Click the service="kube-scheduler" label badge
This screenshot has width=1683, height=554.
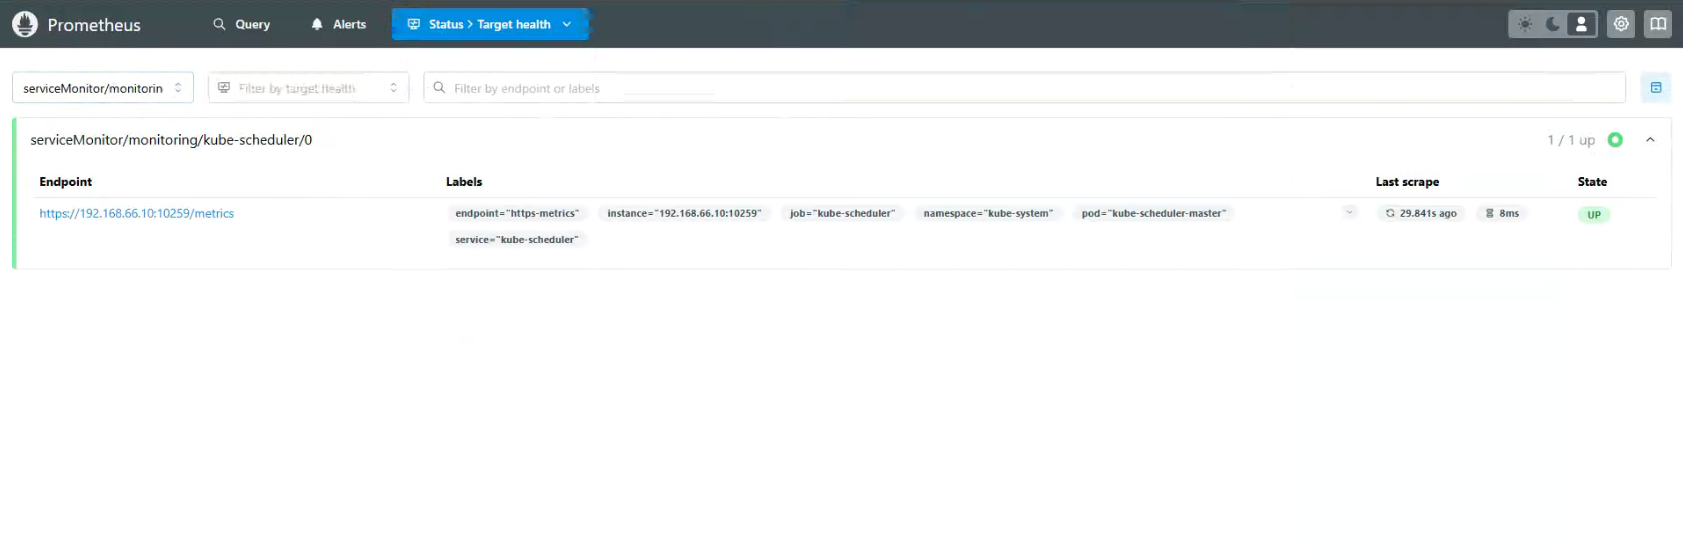(517, 239)
